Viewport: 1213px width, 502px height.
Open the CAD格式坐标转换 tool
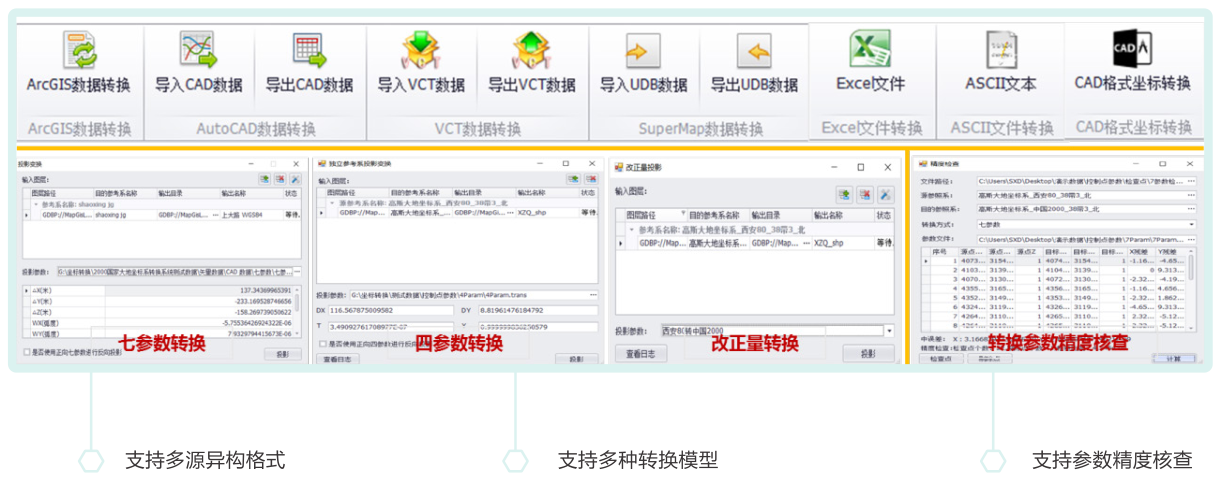pyautogui.click(x=1133, y=62)
